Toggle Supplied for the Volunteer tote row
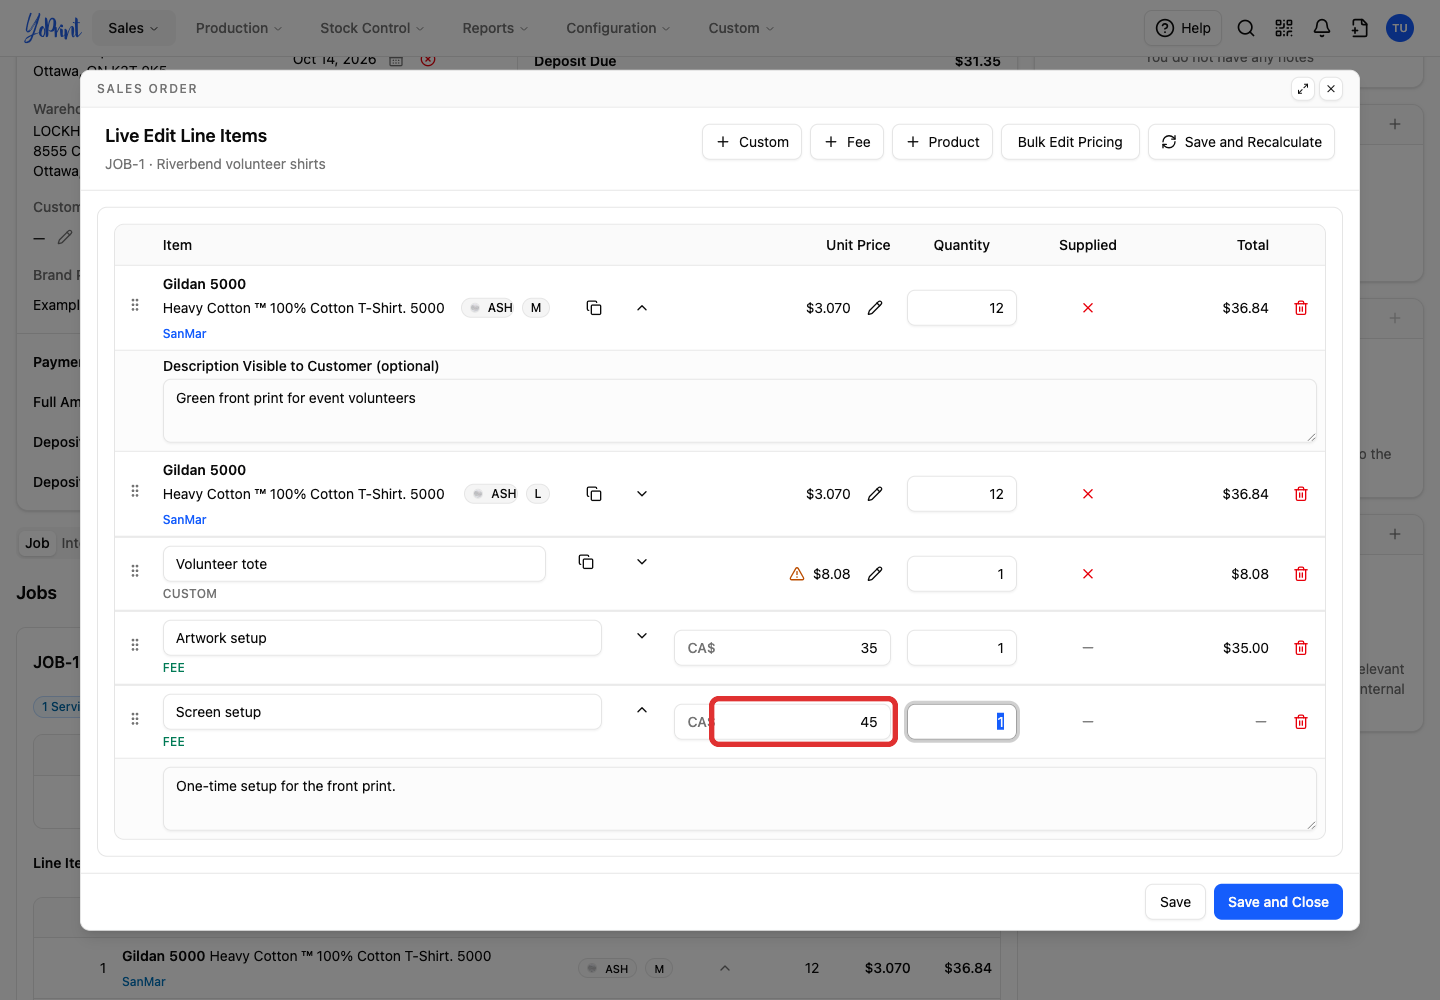The height and width of the screenshot is (1000, 1440). [x=1088, y=574]
